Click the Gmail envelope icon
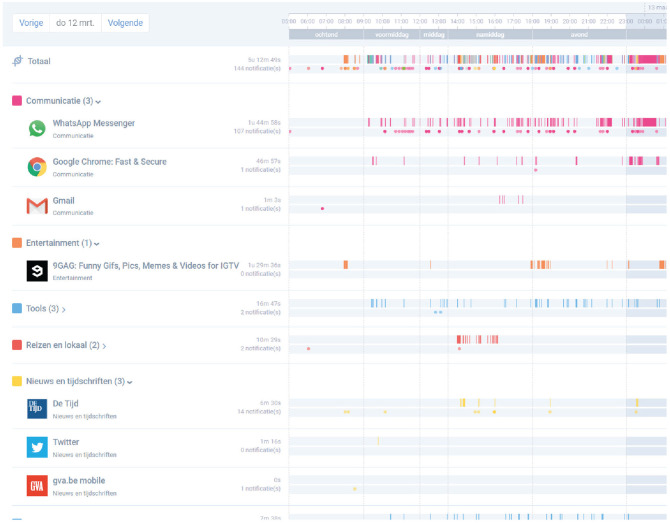The height and width of the screenshot is (523, 670). (x=37, y=206)
